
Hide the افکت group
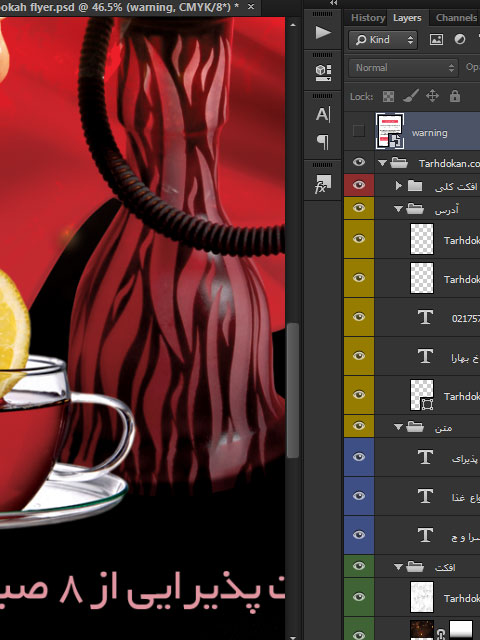359,566
